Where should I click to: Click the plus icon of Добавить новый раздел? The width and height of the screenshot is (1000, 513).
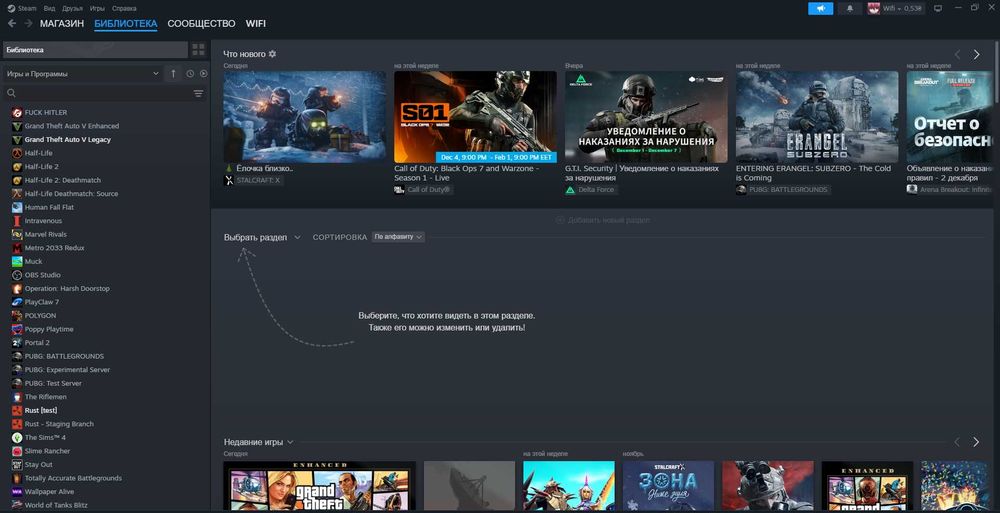coord(560,220)
